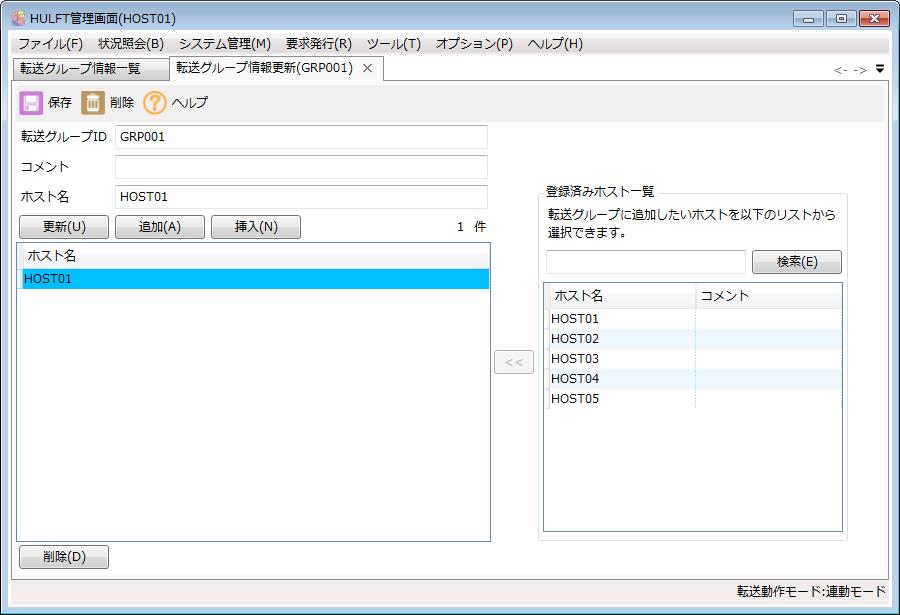Close the HULFT管理画面 window
Image resolution: width=900 pixels, height=615 pixels.
pos(874,19)
